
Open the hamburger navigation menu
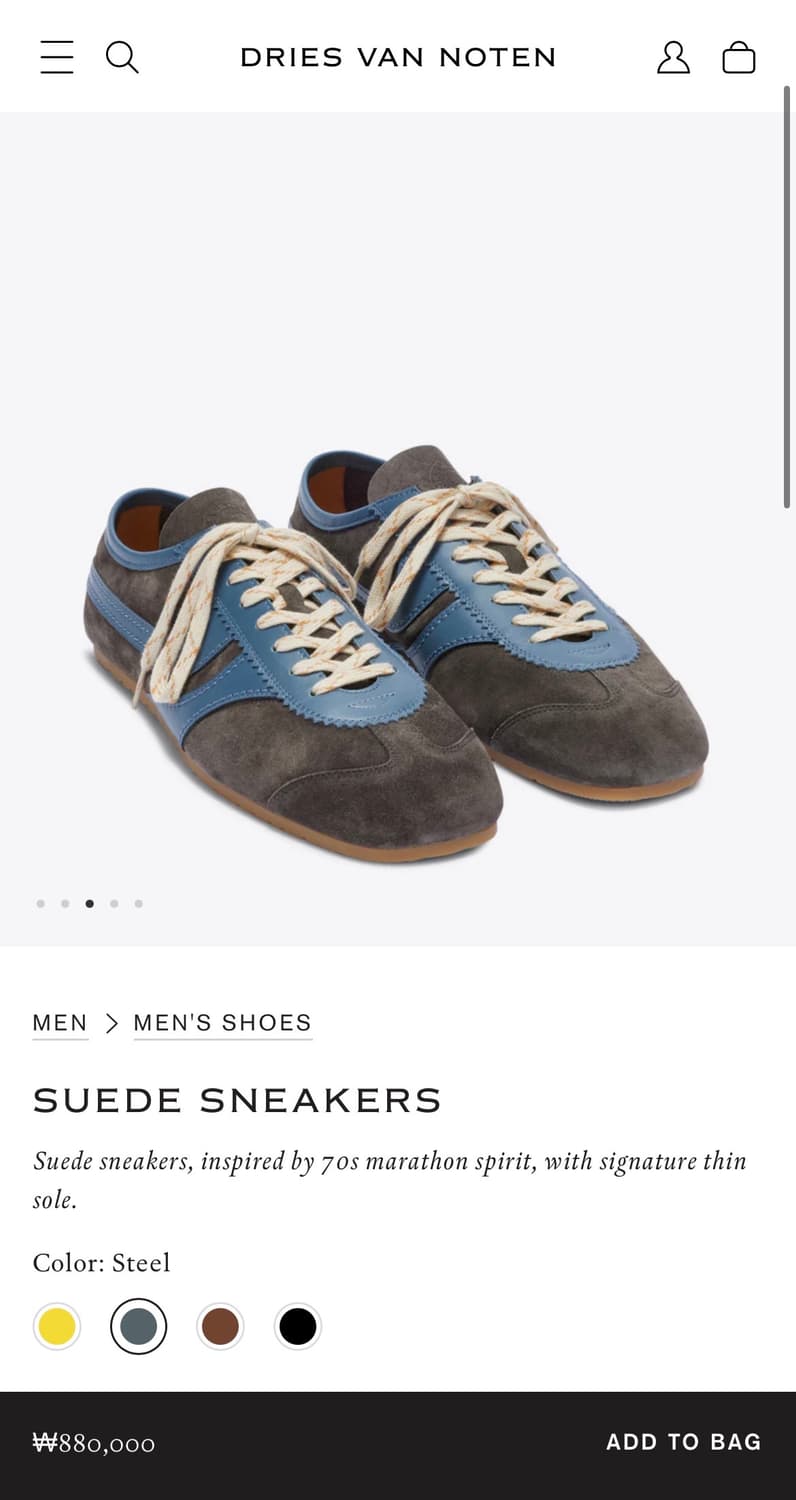pyautogui.click(x=57, y=57)
